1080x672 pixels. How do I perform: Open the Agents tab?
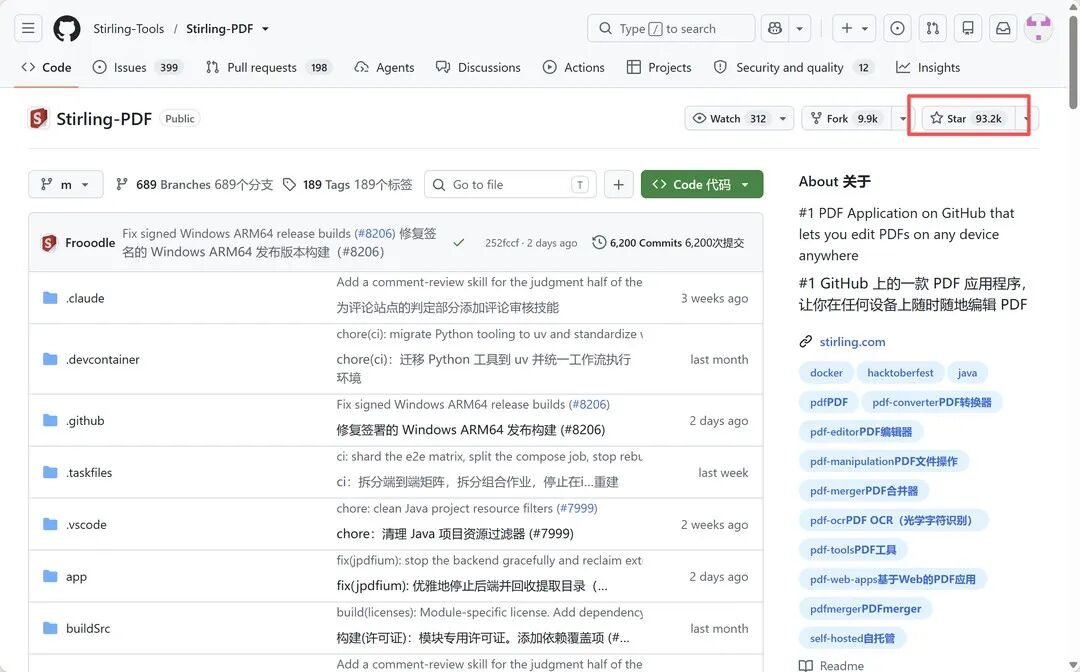pyautogui.click(x=384, y=67)
